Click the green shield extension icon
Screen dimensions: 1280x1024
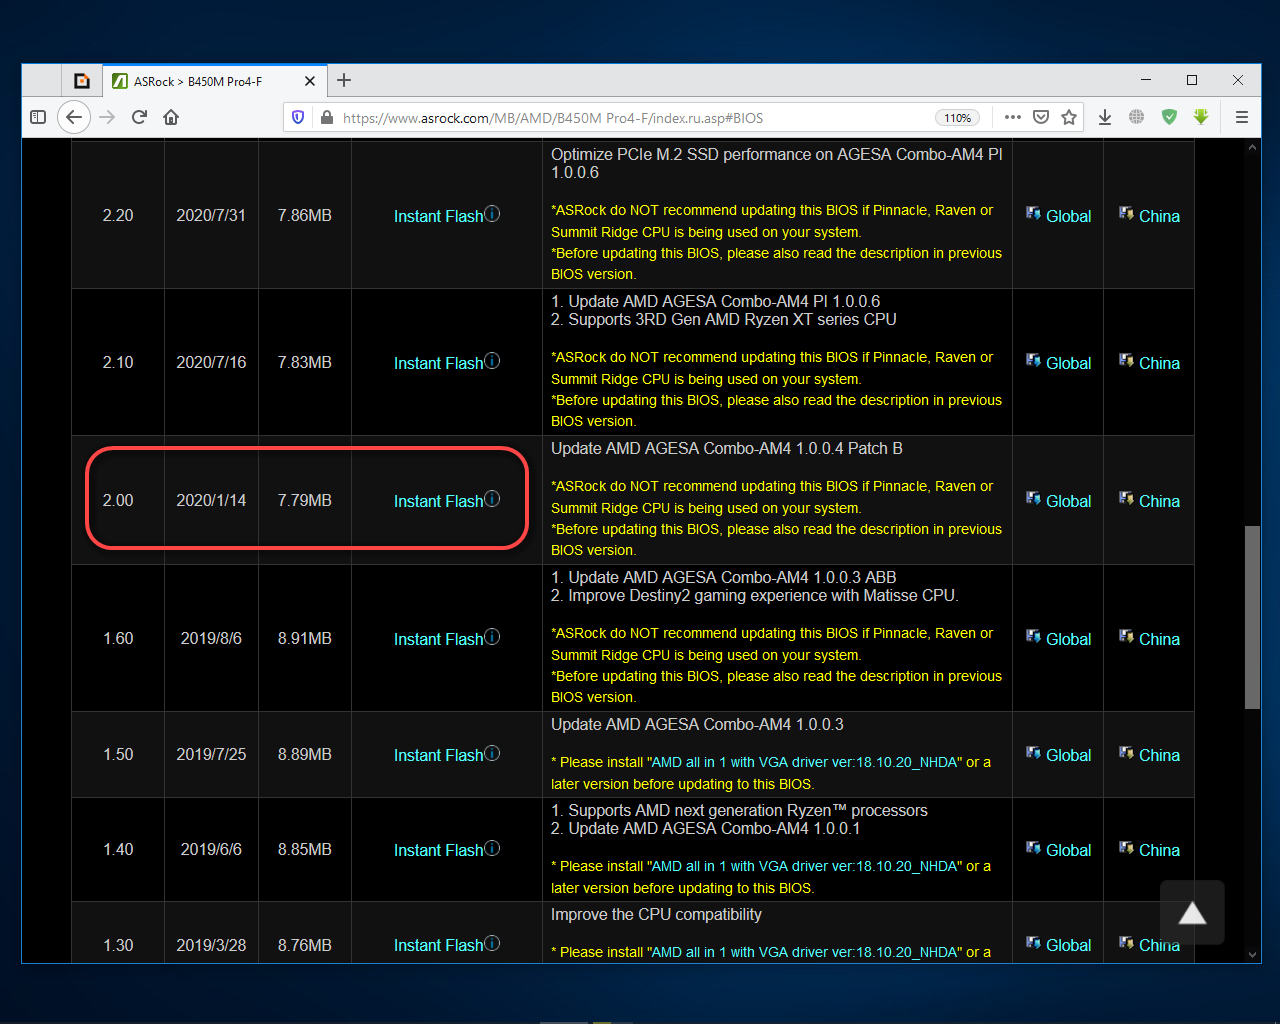click(x=1169, y=117)
